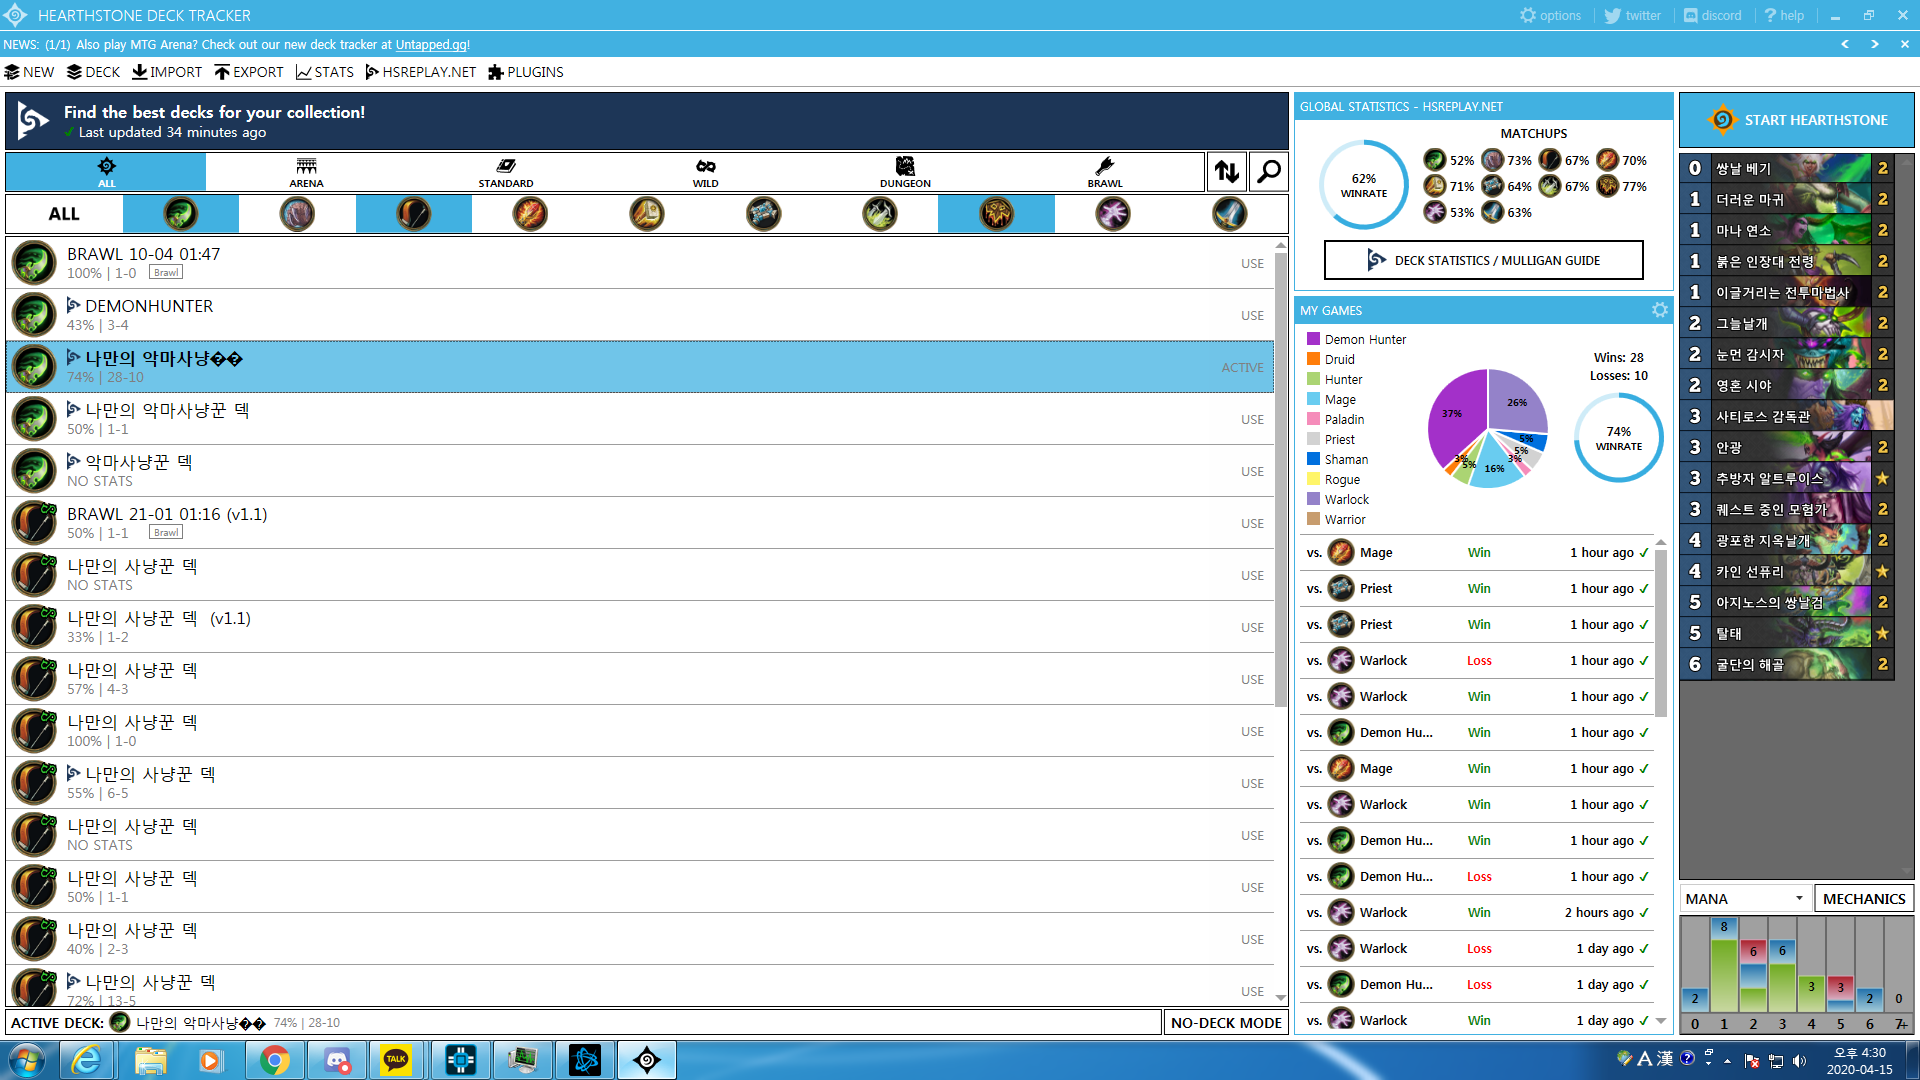Open the DECK menu
Viewport: 1920px width, 1080px height.
(93, 72)
